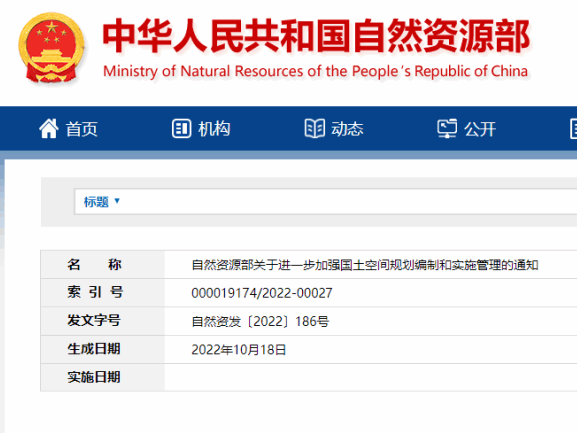Screen dimensions: 577x433
Task: Click the 中华人民共和国自然资源部 title banner
Action: pyautogui.click(x=316, y=36)
